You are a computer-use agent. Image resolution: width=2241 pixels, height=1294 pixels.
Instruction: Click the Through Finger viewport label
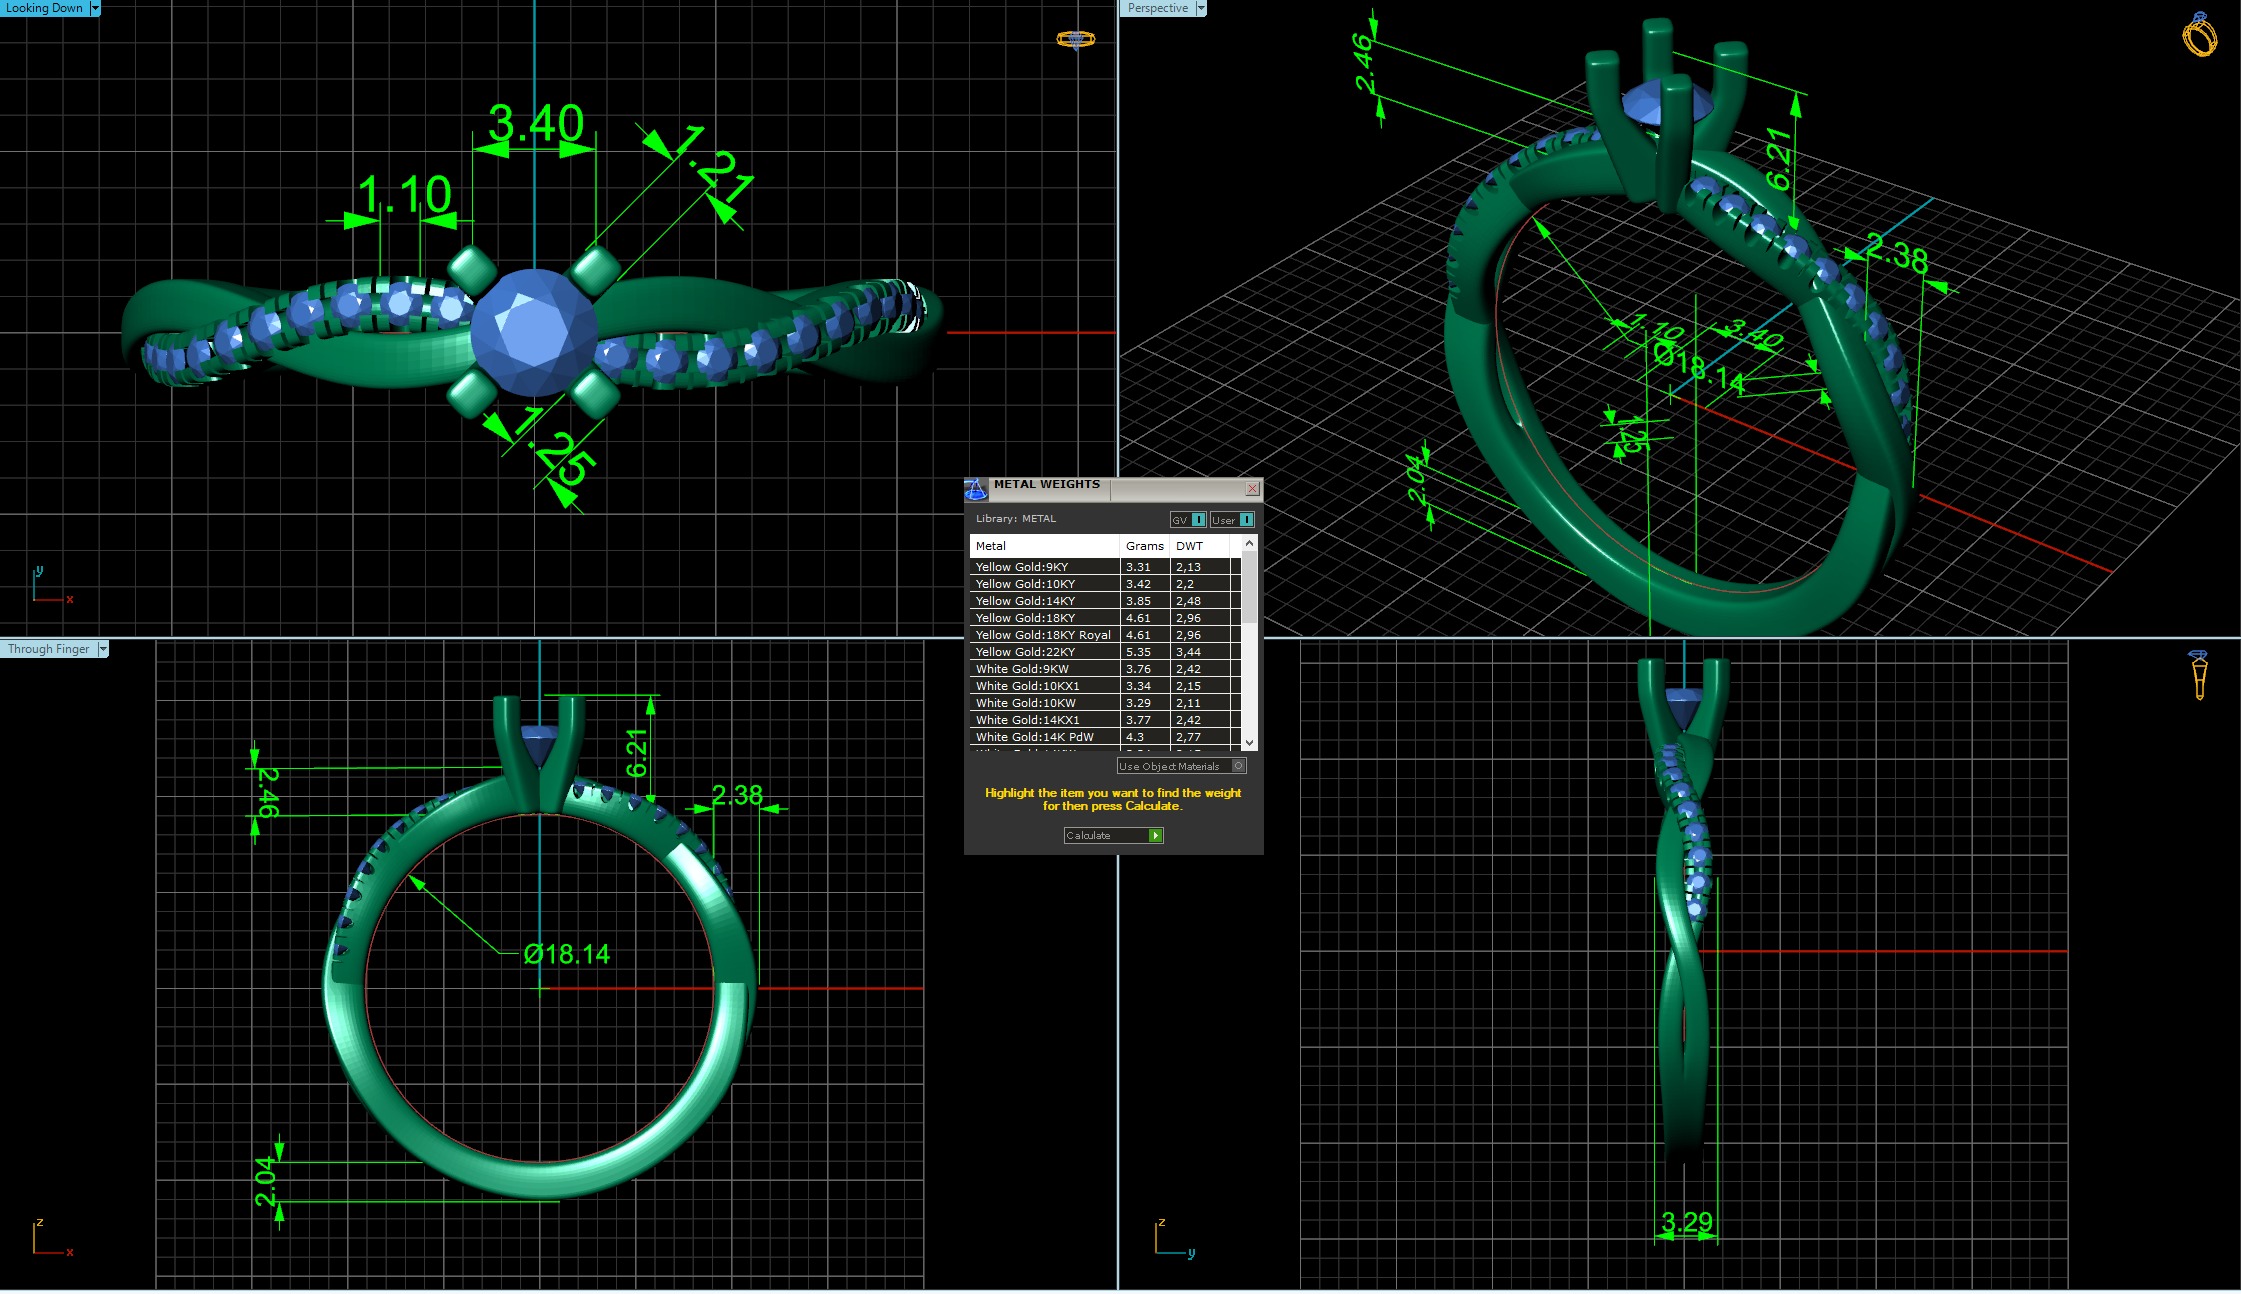[x=48, y=649]
